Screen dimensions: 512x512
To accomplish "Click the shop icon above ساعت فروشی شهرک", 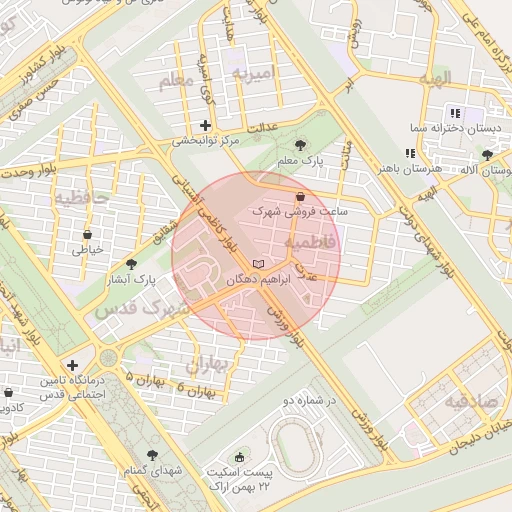I will click(x=300, y=197).
